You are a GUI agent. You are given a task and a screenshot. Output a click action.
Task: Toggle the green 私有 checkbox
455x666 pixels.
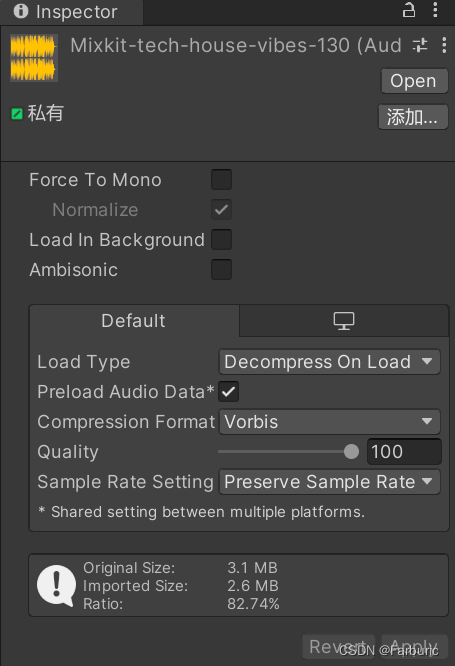[x=17, y=114]
